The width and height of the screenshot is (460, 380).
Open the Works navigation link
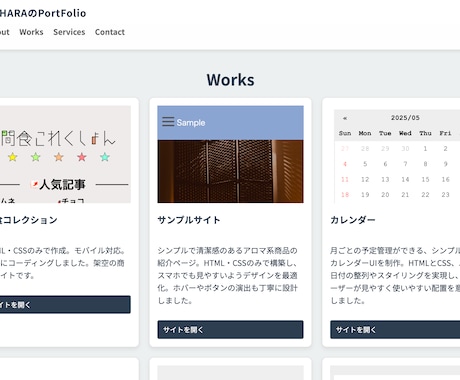pyautogui.click(x=31, y=32)
